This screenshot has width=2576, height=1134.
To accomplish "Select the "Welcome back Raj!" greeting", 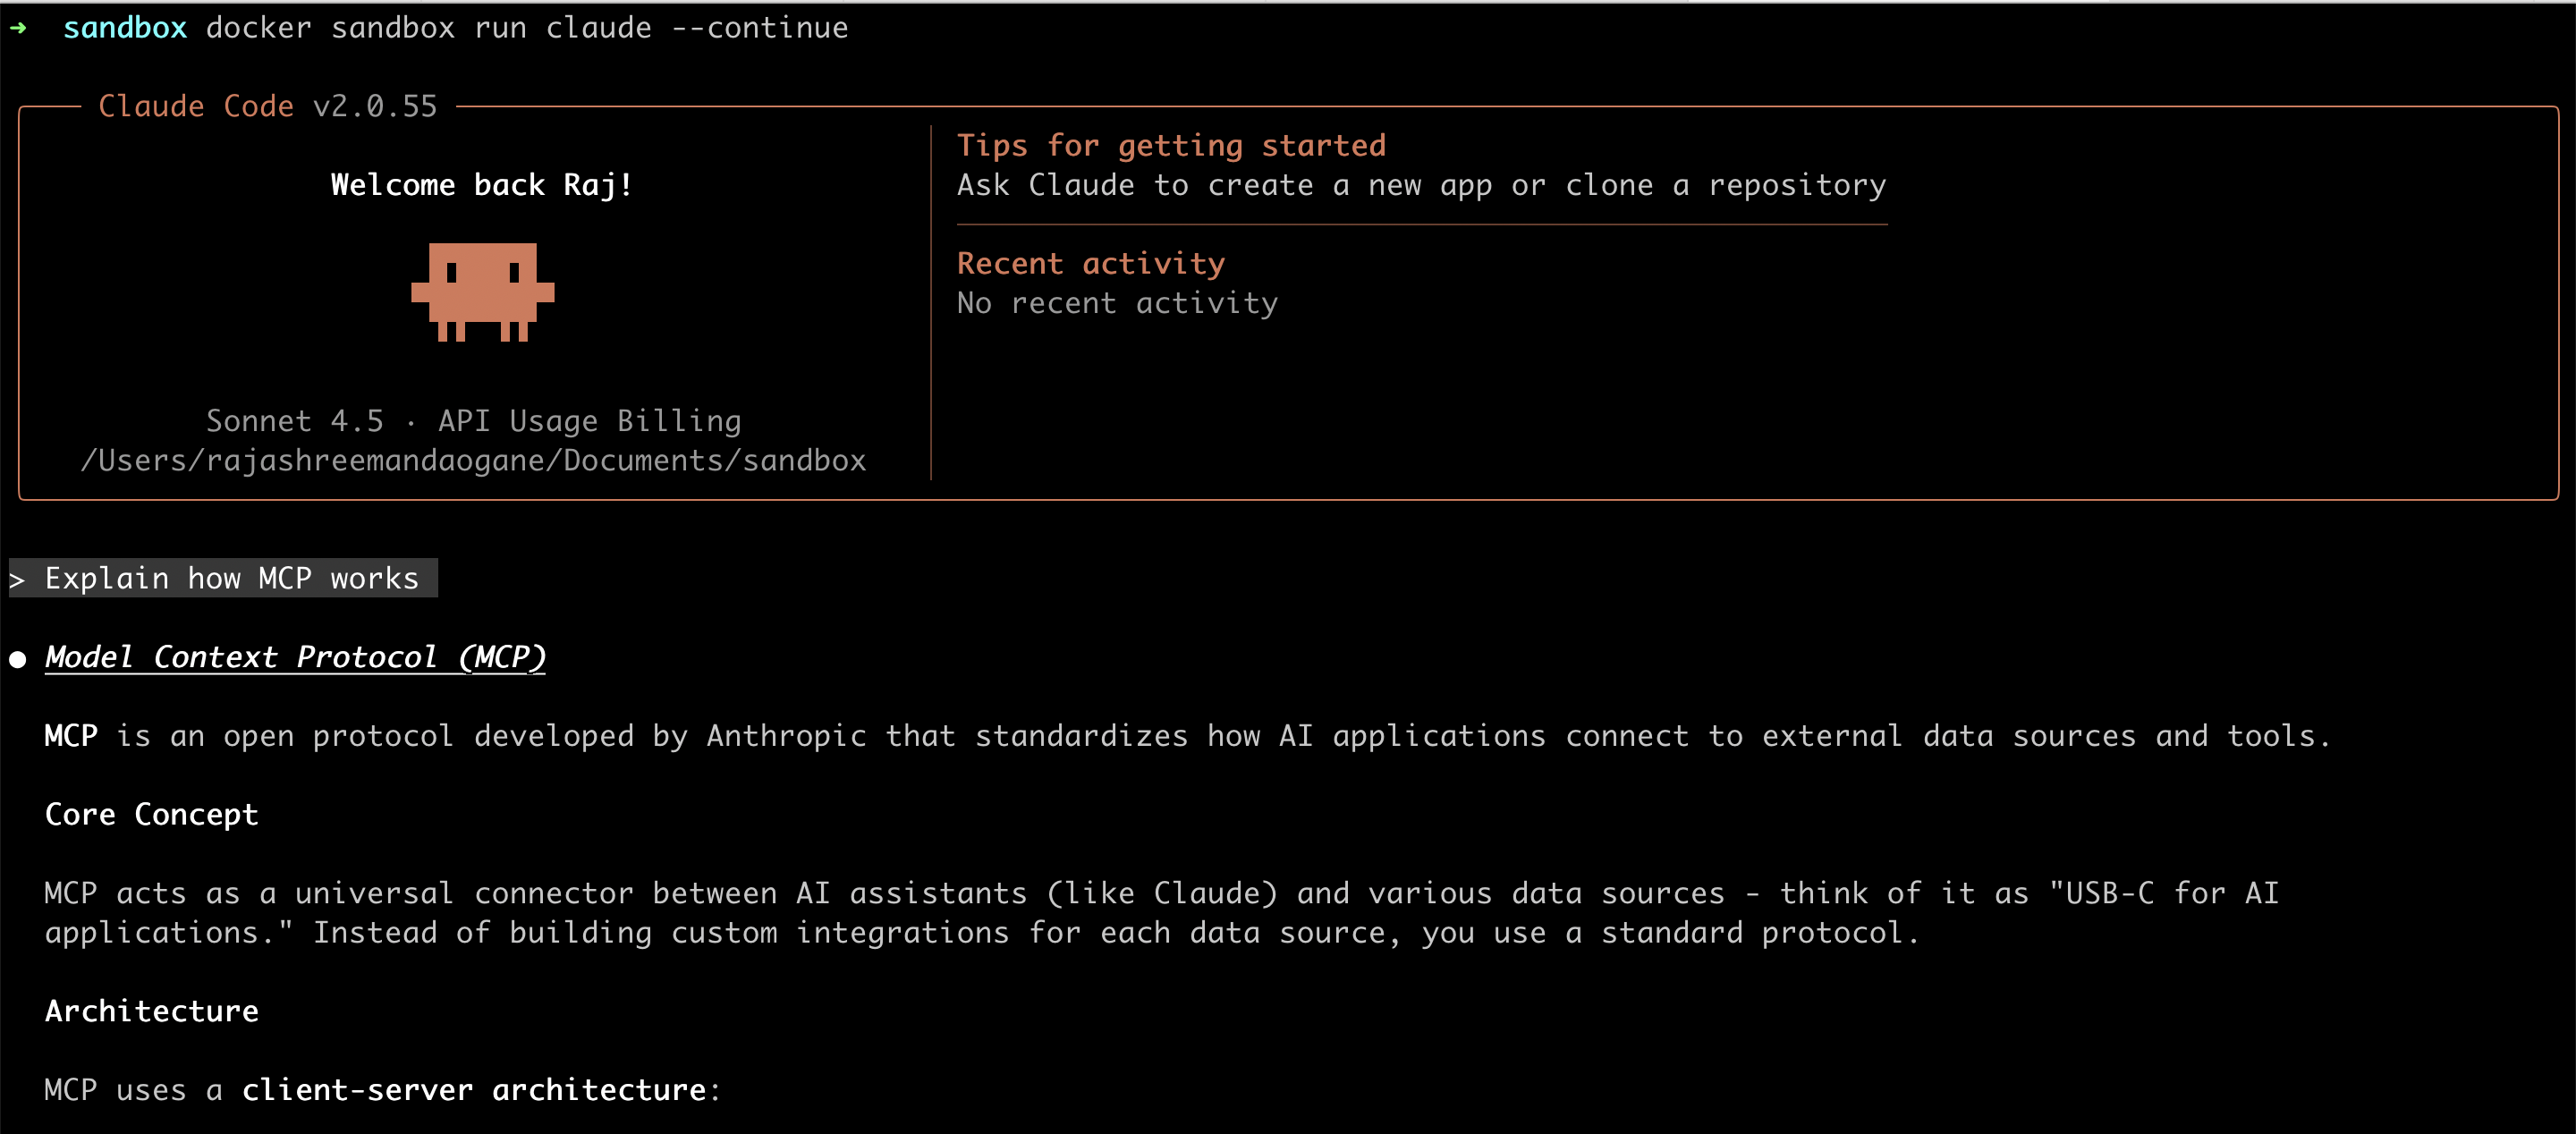I will point(481,185).
